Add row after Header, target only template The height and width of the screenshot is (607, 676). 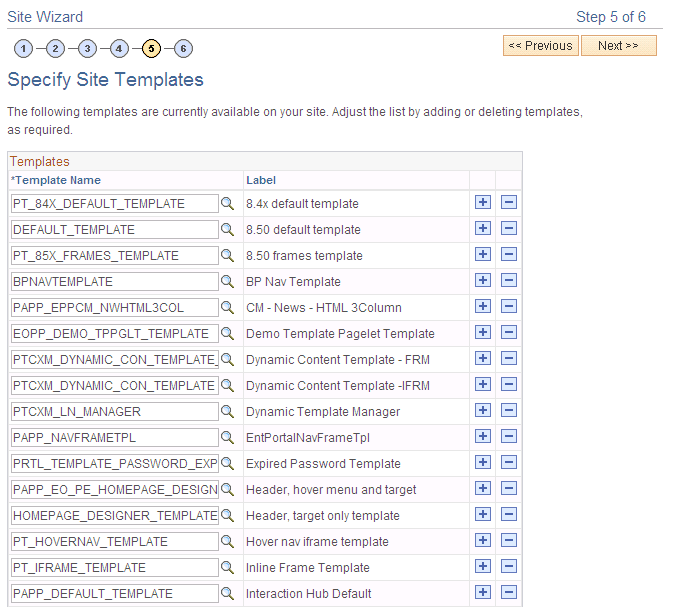coord(483,514)
